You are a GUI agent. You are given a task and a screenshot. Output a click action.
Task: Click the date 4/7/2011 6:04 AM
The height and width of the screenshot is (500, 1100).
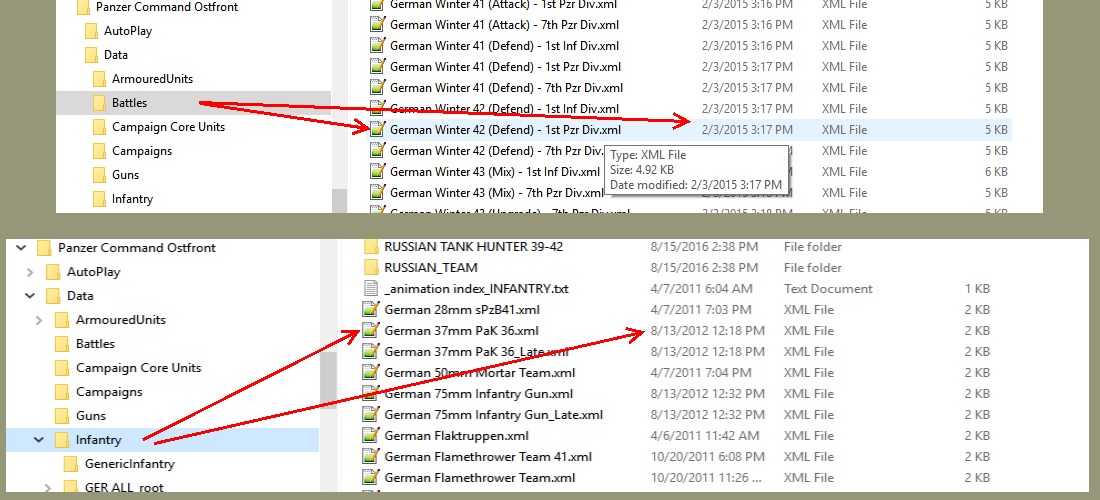(702, 288)
